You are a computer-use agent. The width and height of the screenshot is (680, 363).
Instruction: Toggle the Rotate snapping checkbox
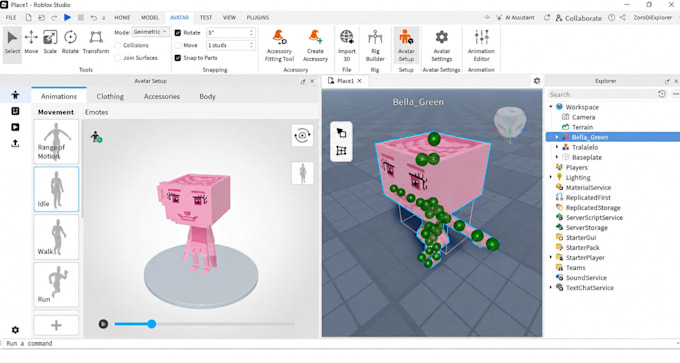pos(178,33)
